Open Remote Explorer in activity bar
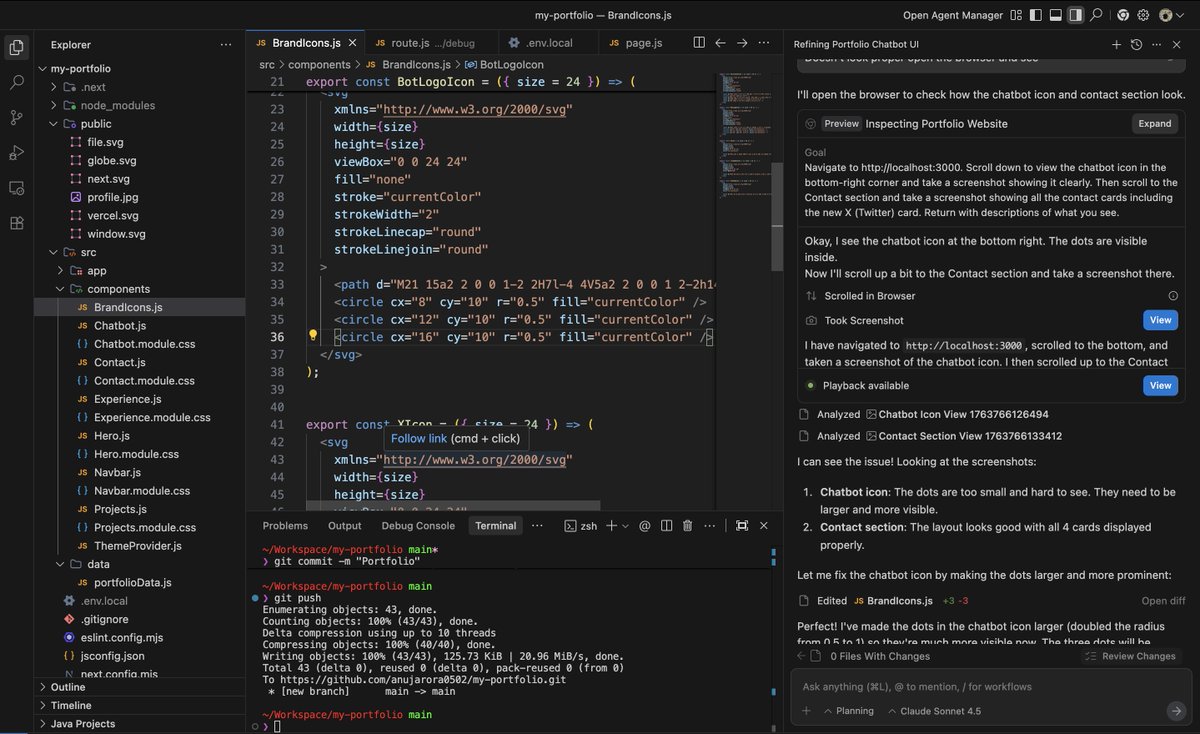This screenshot has height=734, width=1200. (x=16, y=187)
